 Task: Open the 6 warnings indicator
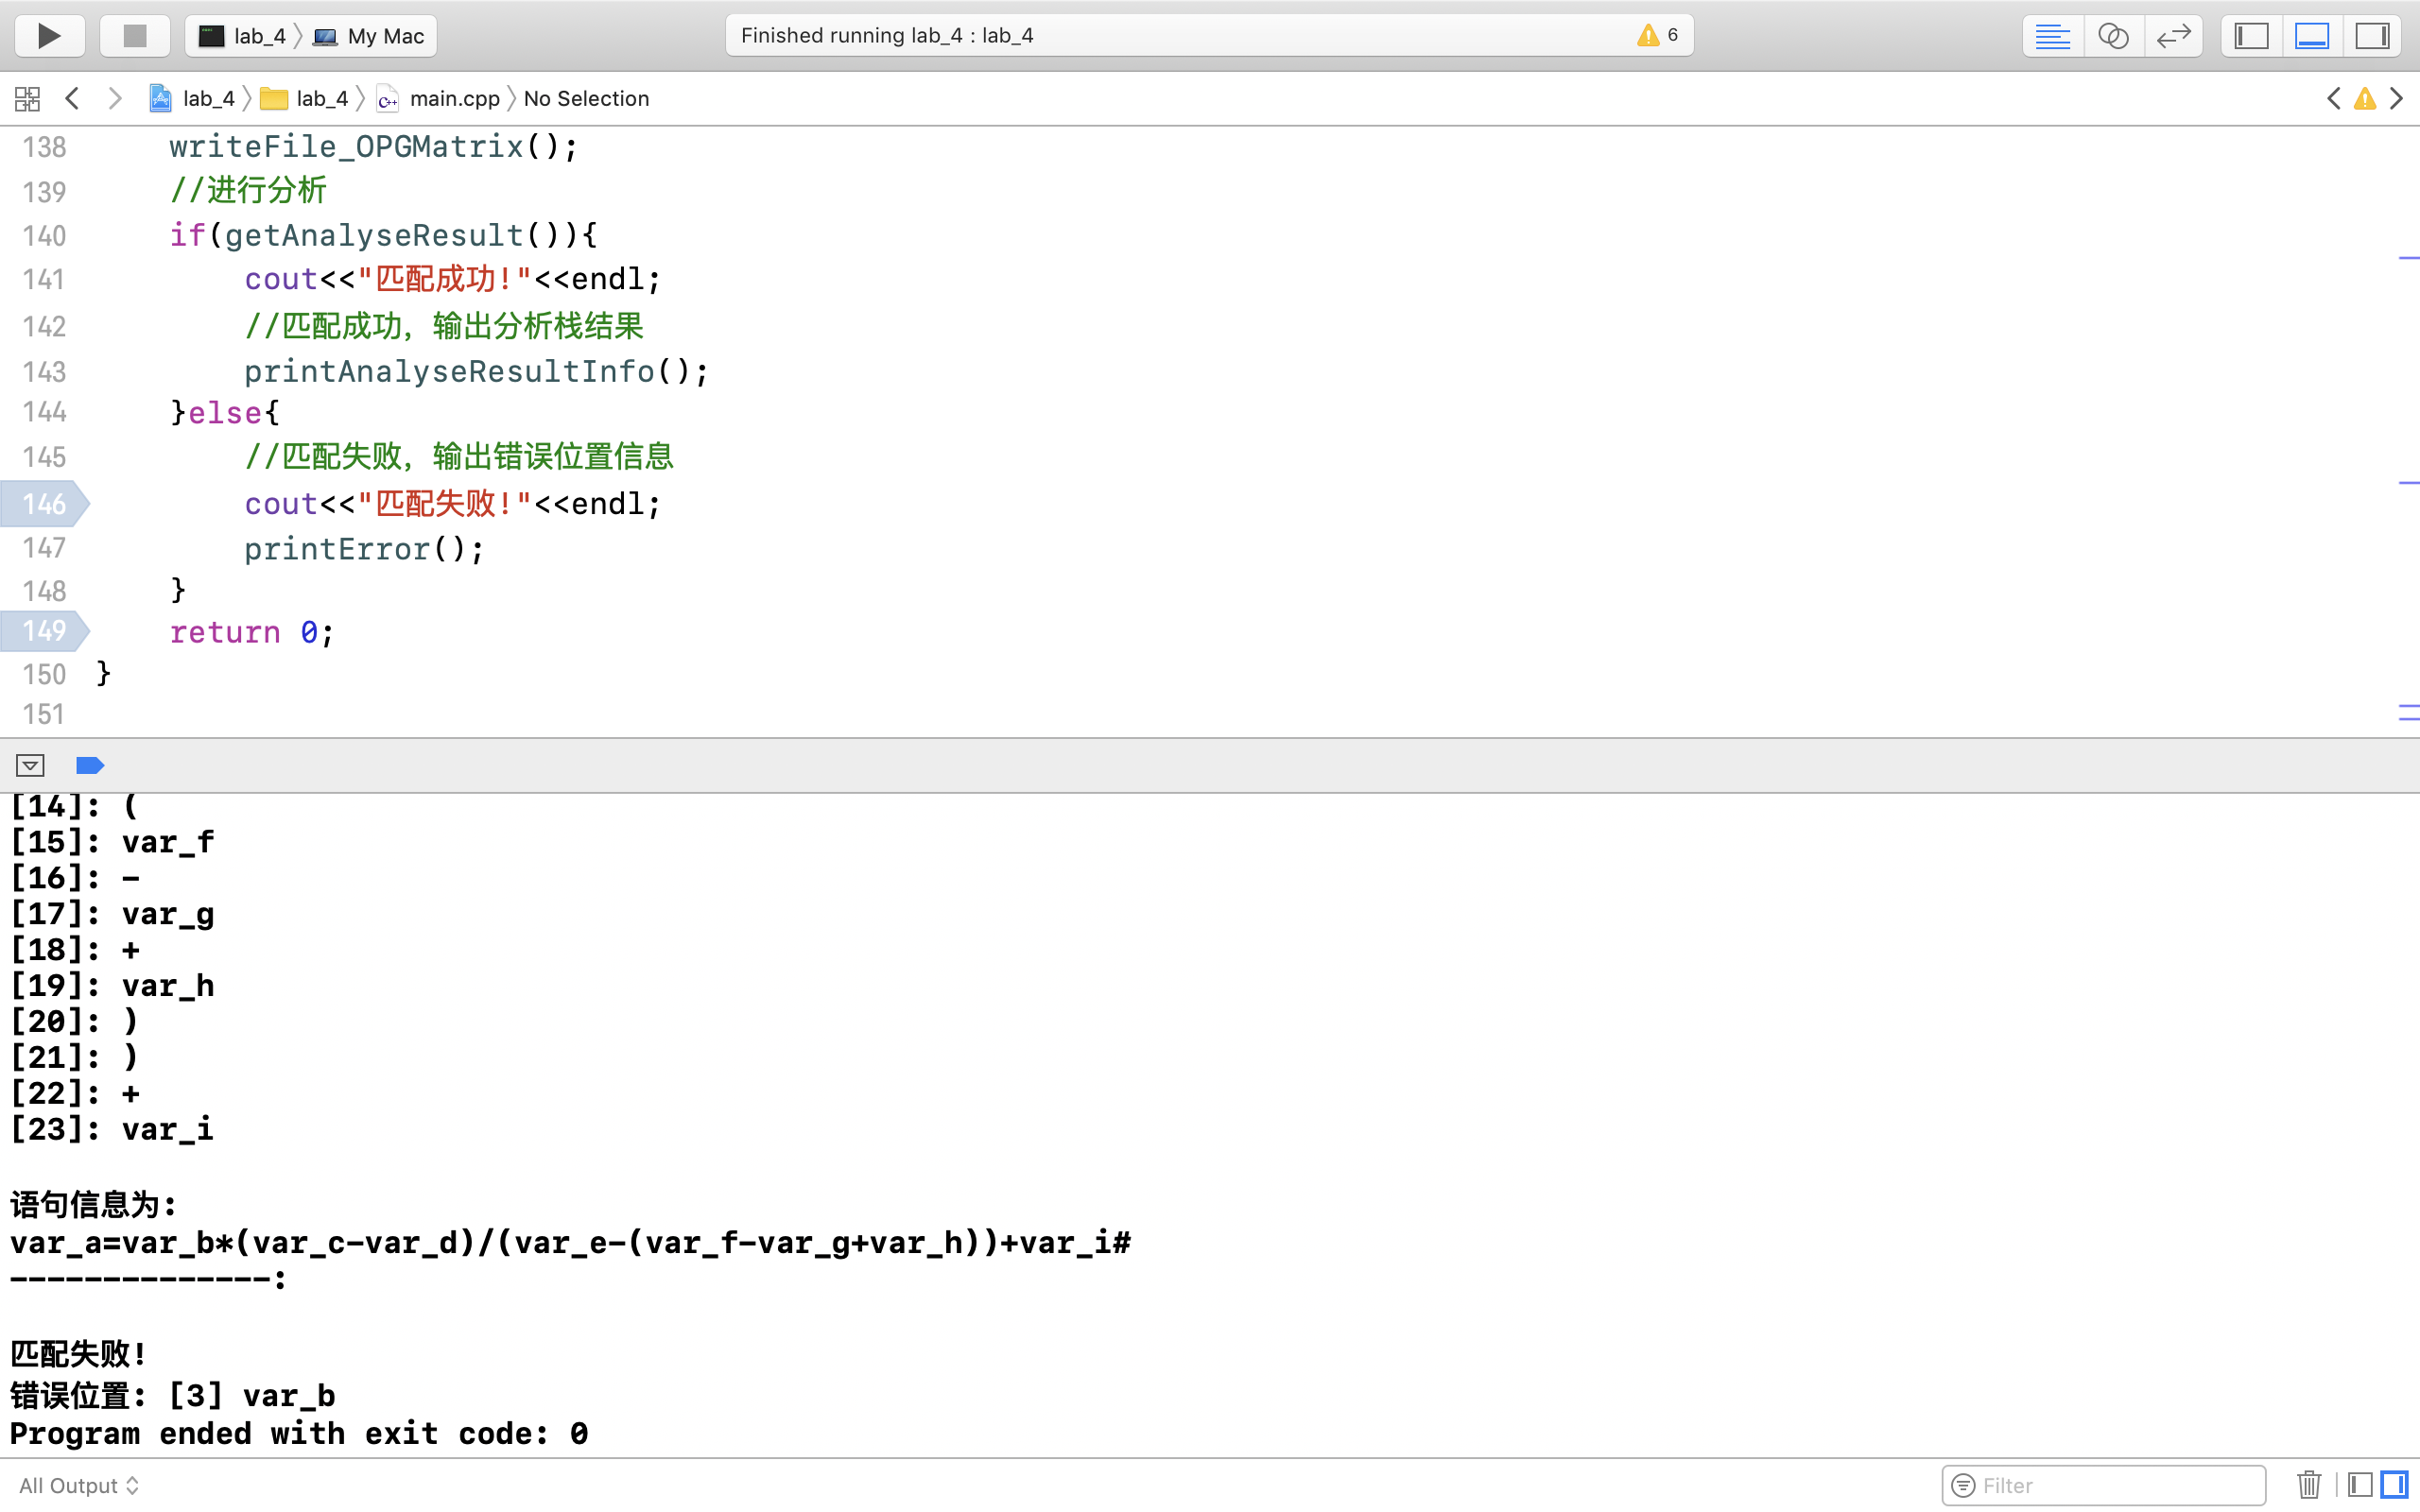point(1658,35)
